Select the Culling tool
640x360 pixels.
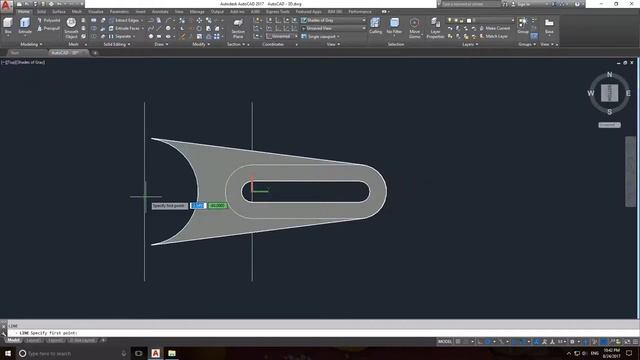(375, 25)
